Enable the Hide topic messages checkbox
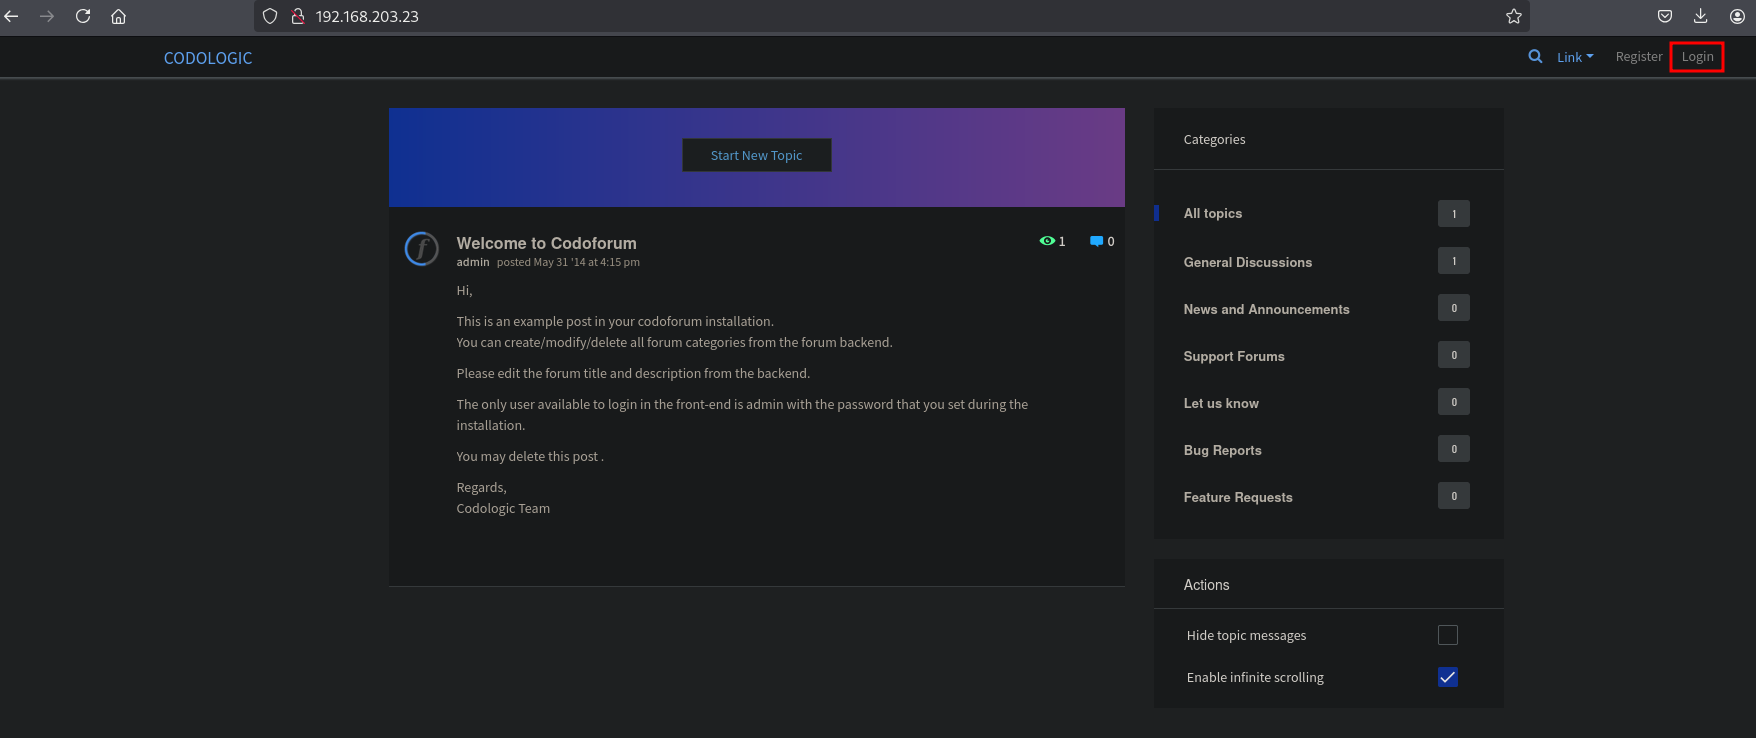 1447,635
